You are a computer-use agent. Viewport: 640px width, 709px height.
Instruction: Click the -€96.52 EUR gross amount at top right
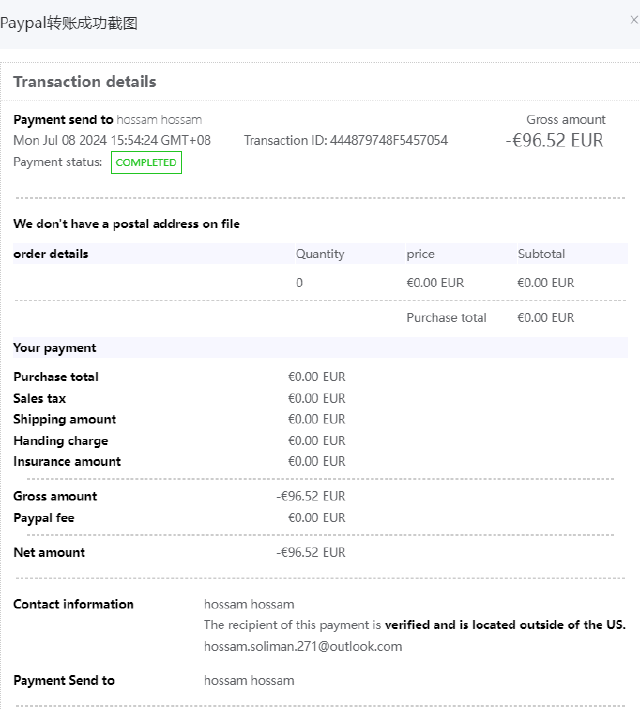tap(554, 140)
